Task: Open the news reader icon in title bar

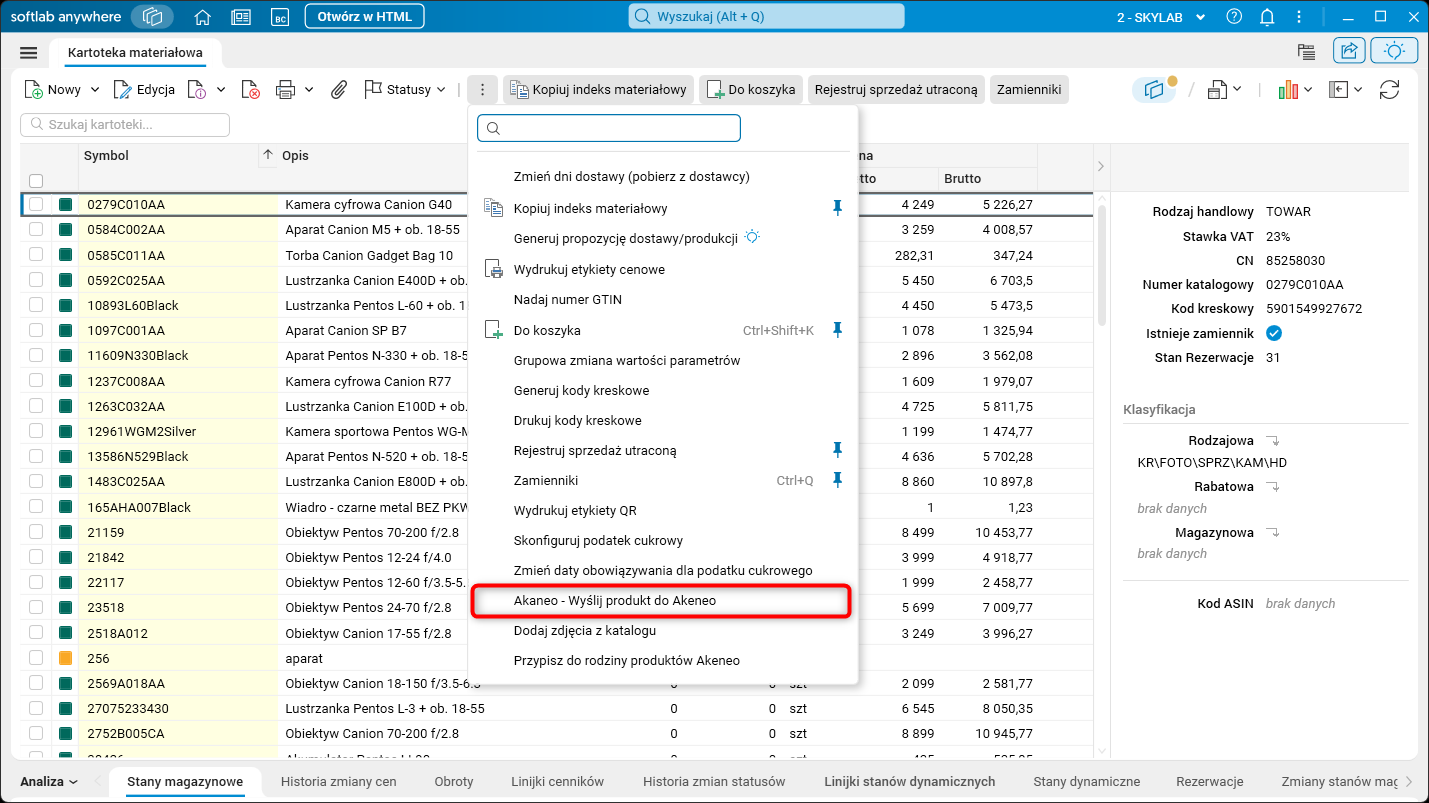Action: pyautogui.click(x=240, y=17)
